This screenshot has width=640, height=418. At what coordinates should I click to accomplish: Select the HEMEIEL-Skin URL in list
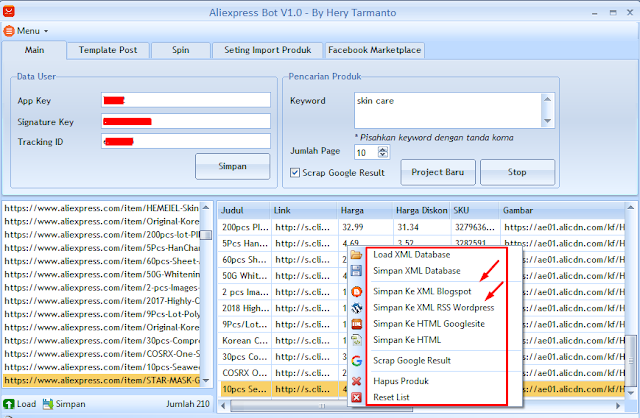pos(101,208)
